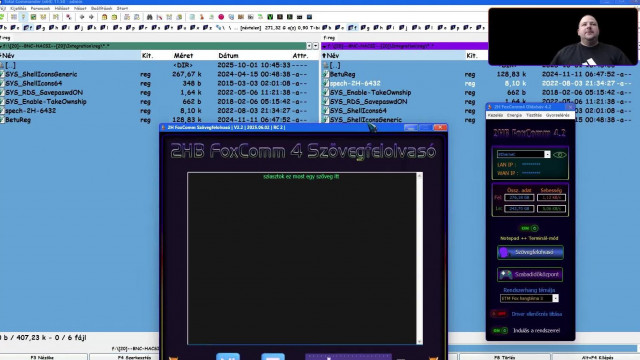Open the Energia menu in FoxComm window

[514, 116]
